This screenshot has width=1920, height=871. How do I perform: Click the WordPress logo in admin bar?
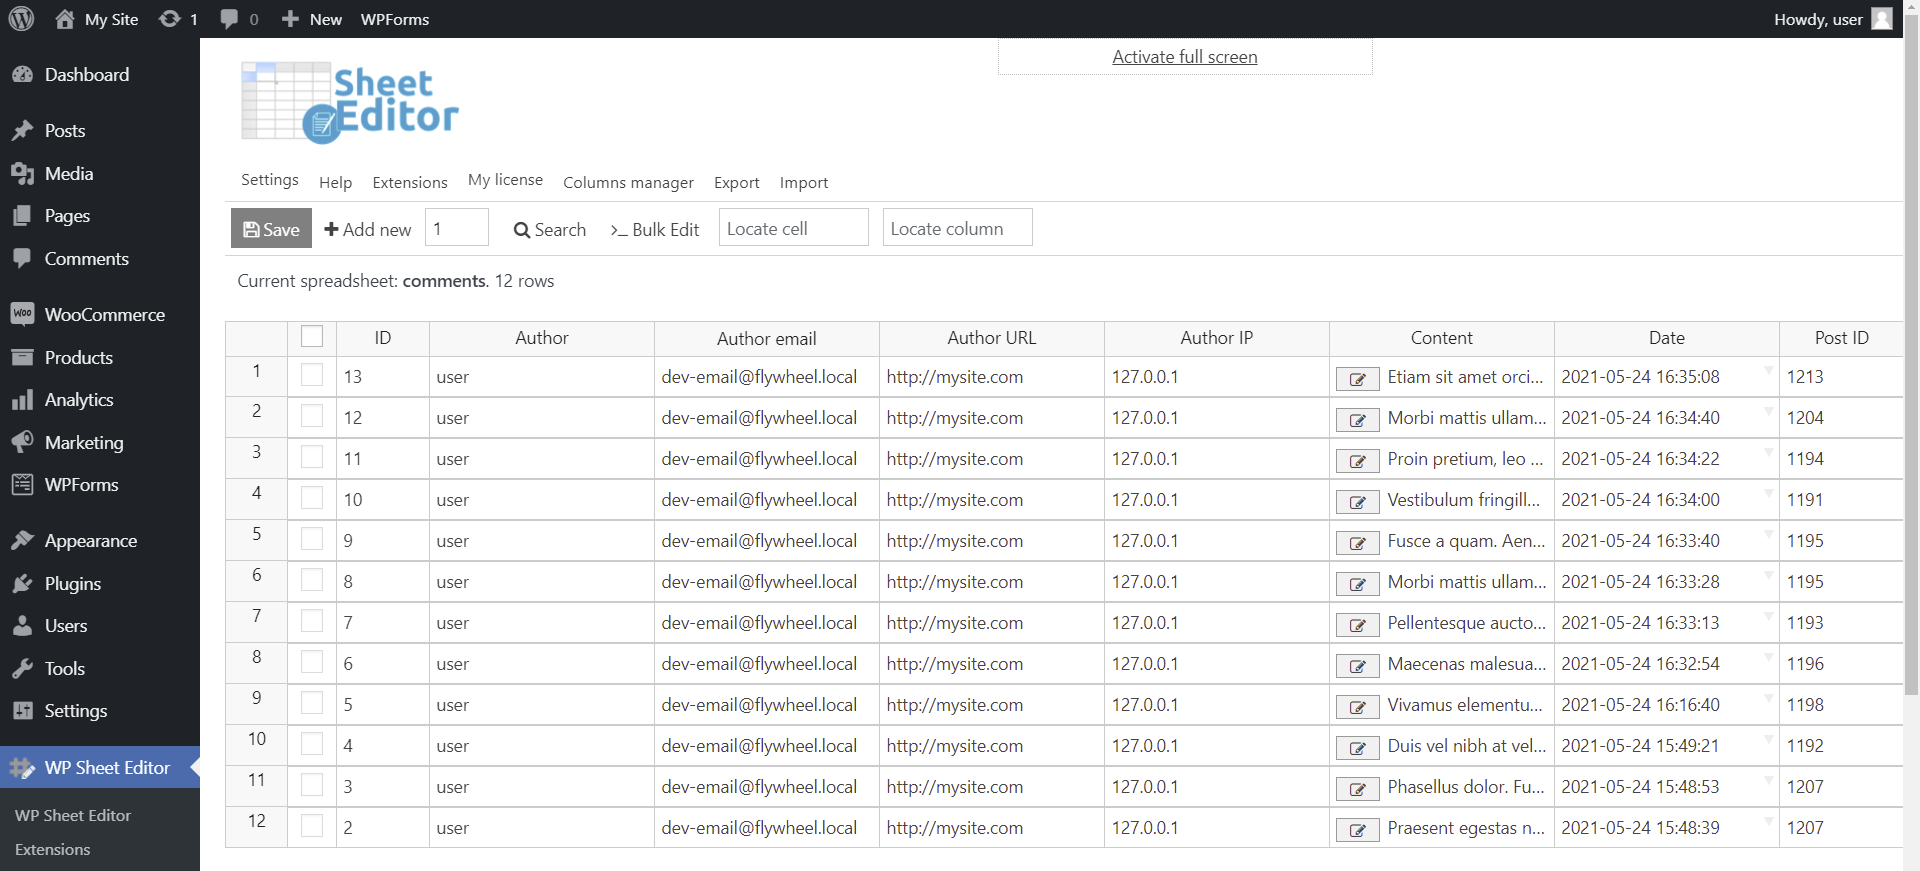[x=21, y=19]
